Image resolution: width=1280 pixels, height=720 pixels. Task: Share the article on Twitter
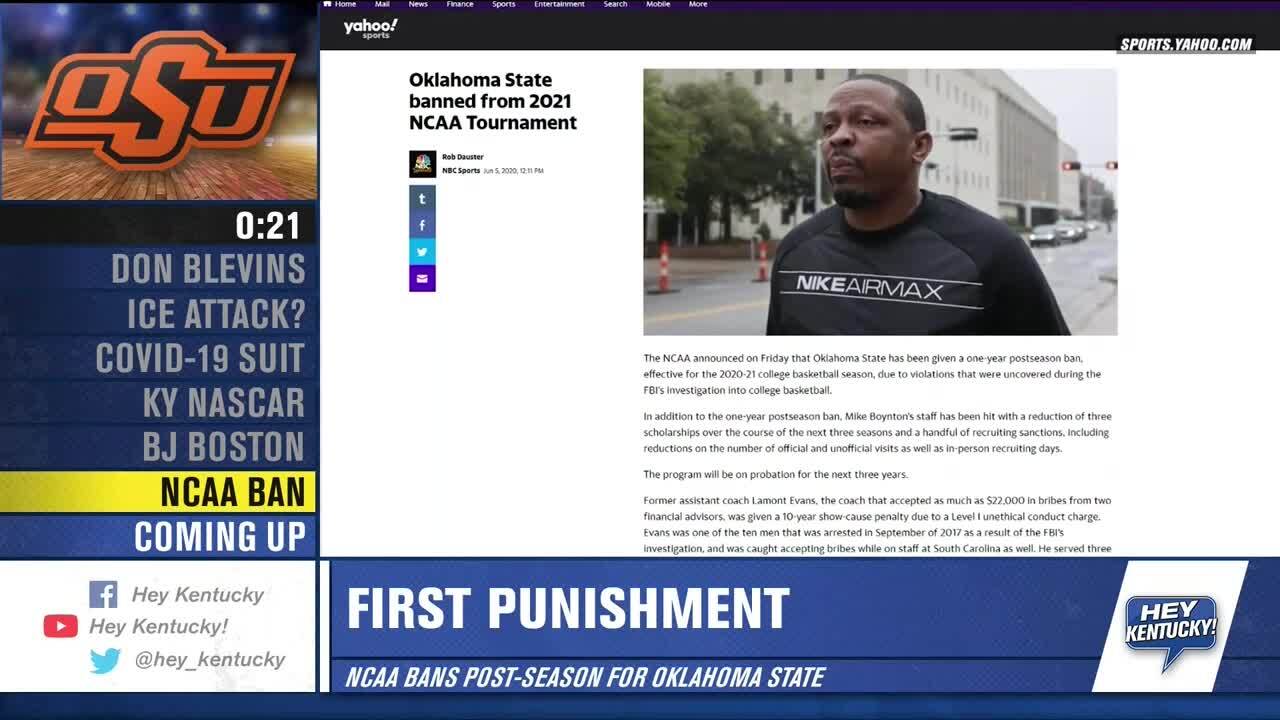422,252
